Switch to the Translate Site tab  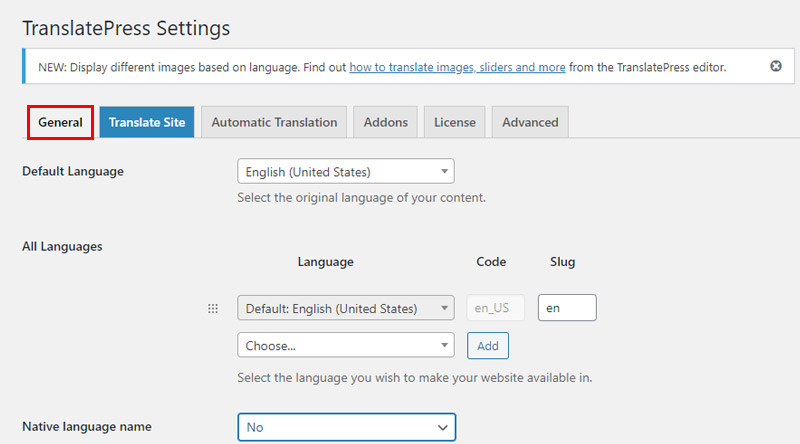click(x=147, y=122)
